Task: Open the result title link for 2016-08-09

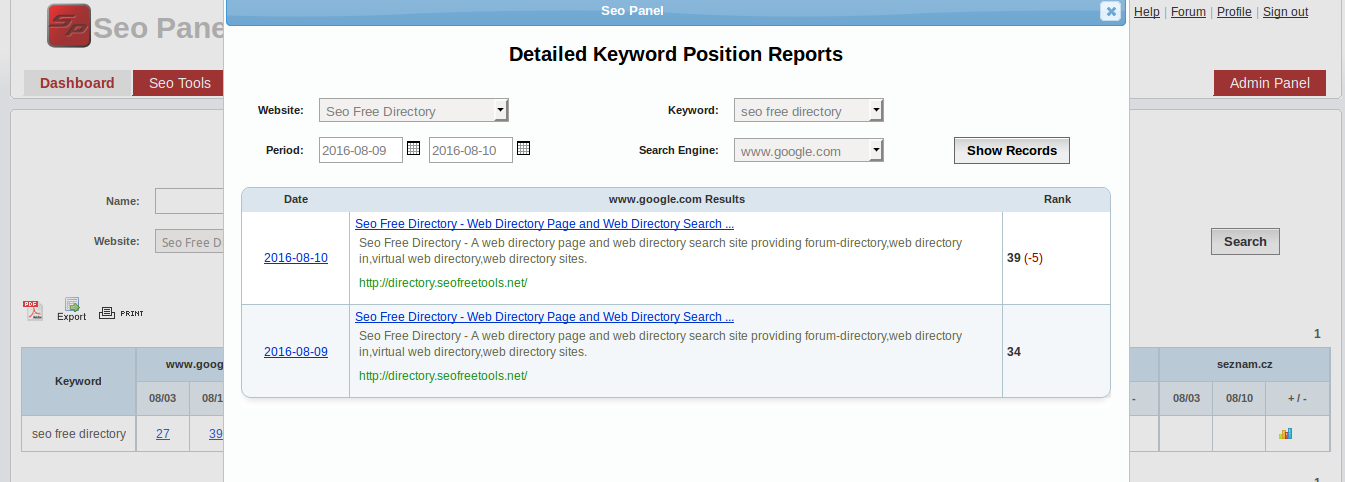Action: click(544, 317)
